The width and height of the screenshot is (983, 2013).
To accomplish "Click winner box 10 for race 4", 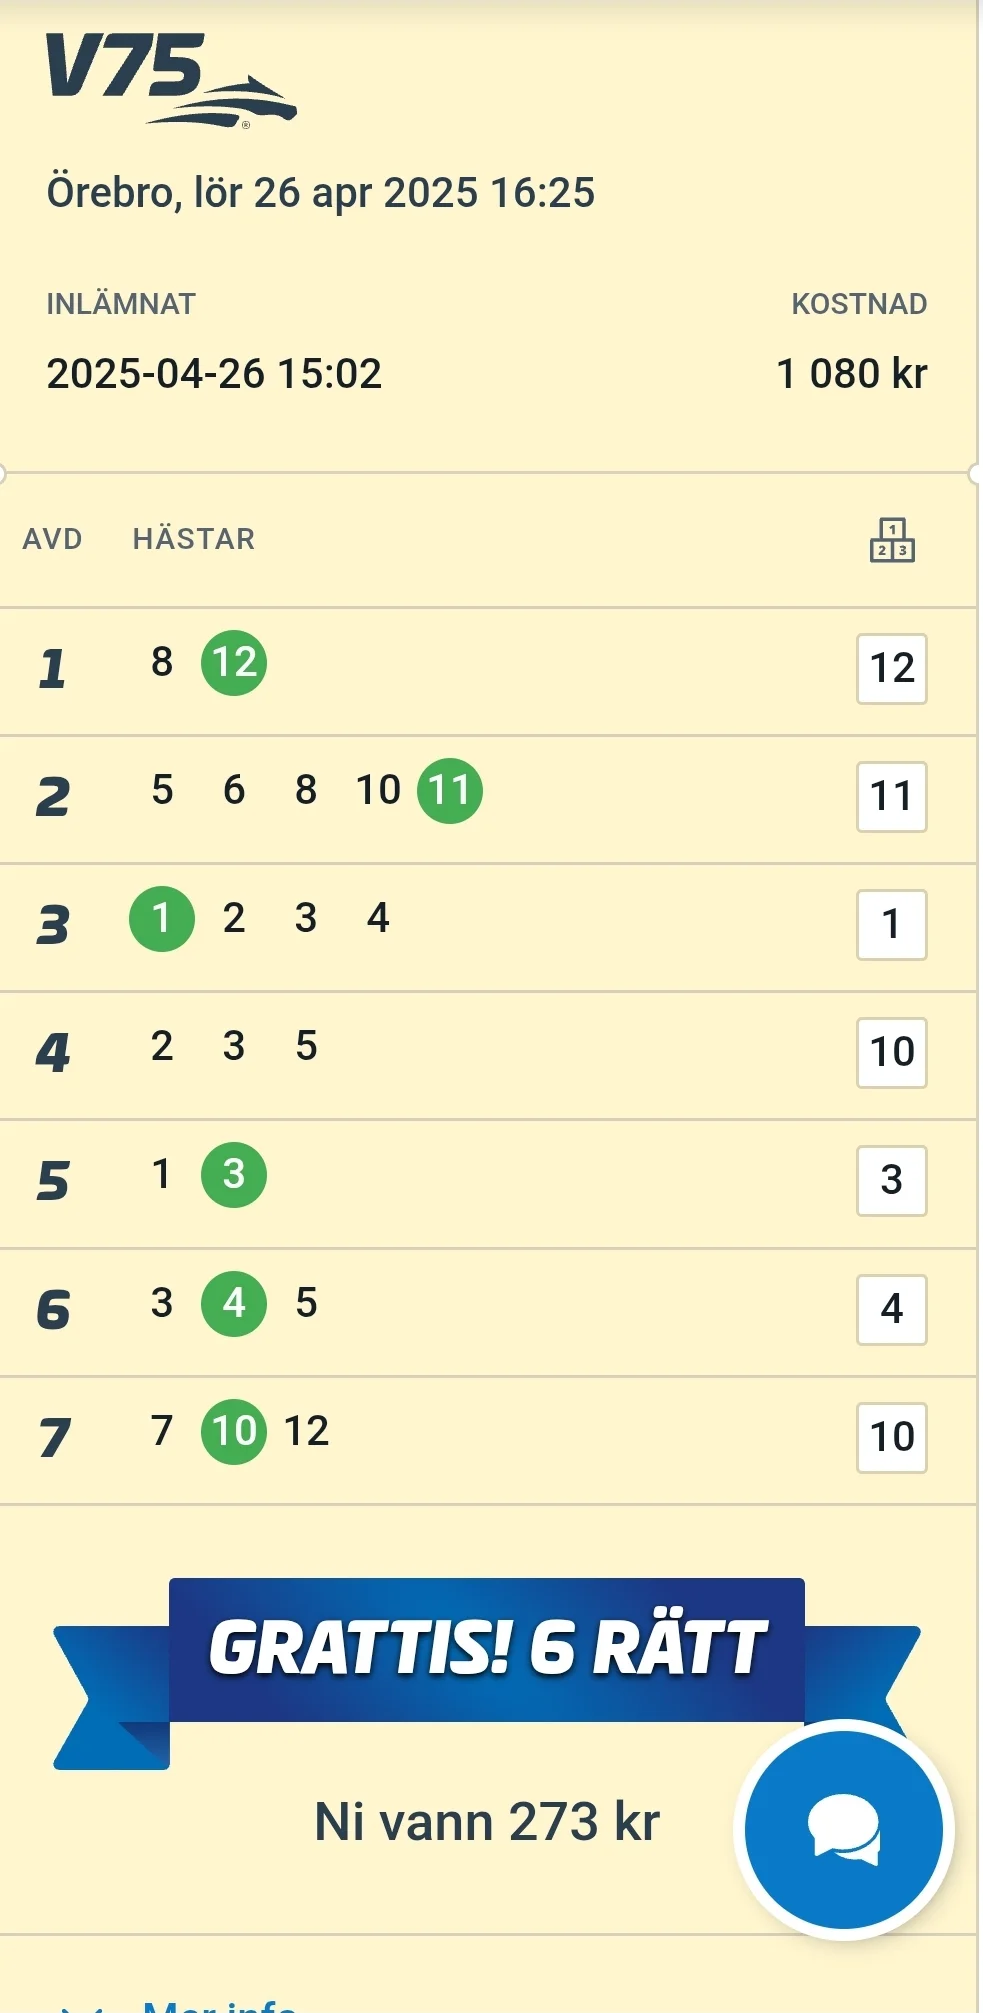I will [891, 1053].
